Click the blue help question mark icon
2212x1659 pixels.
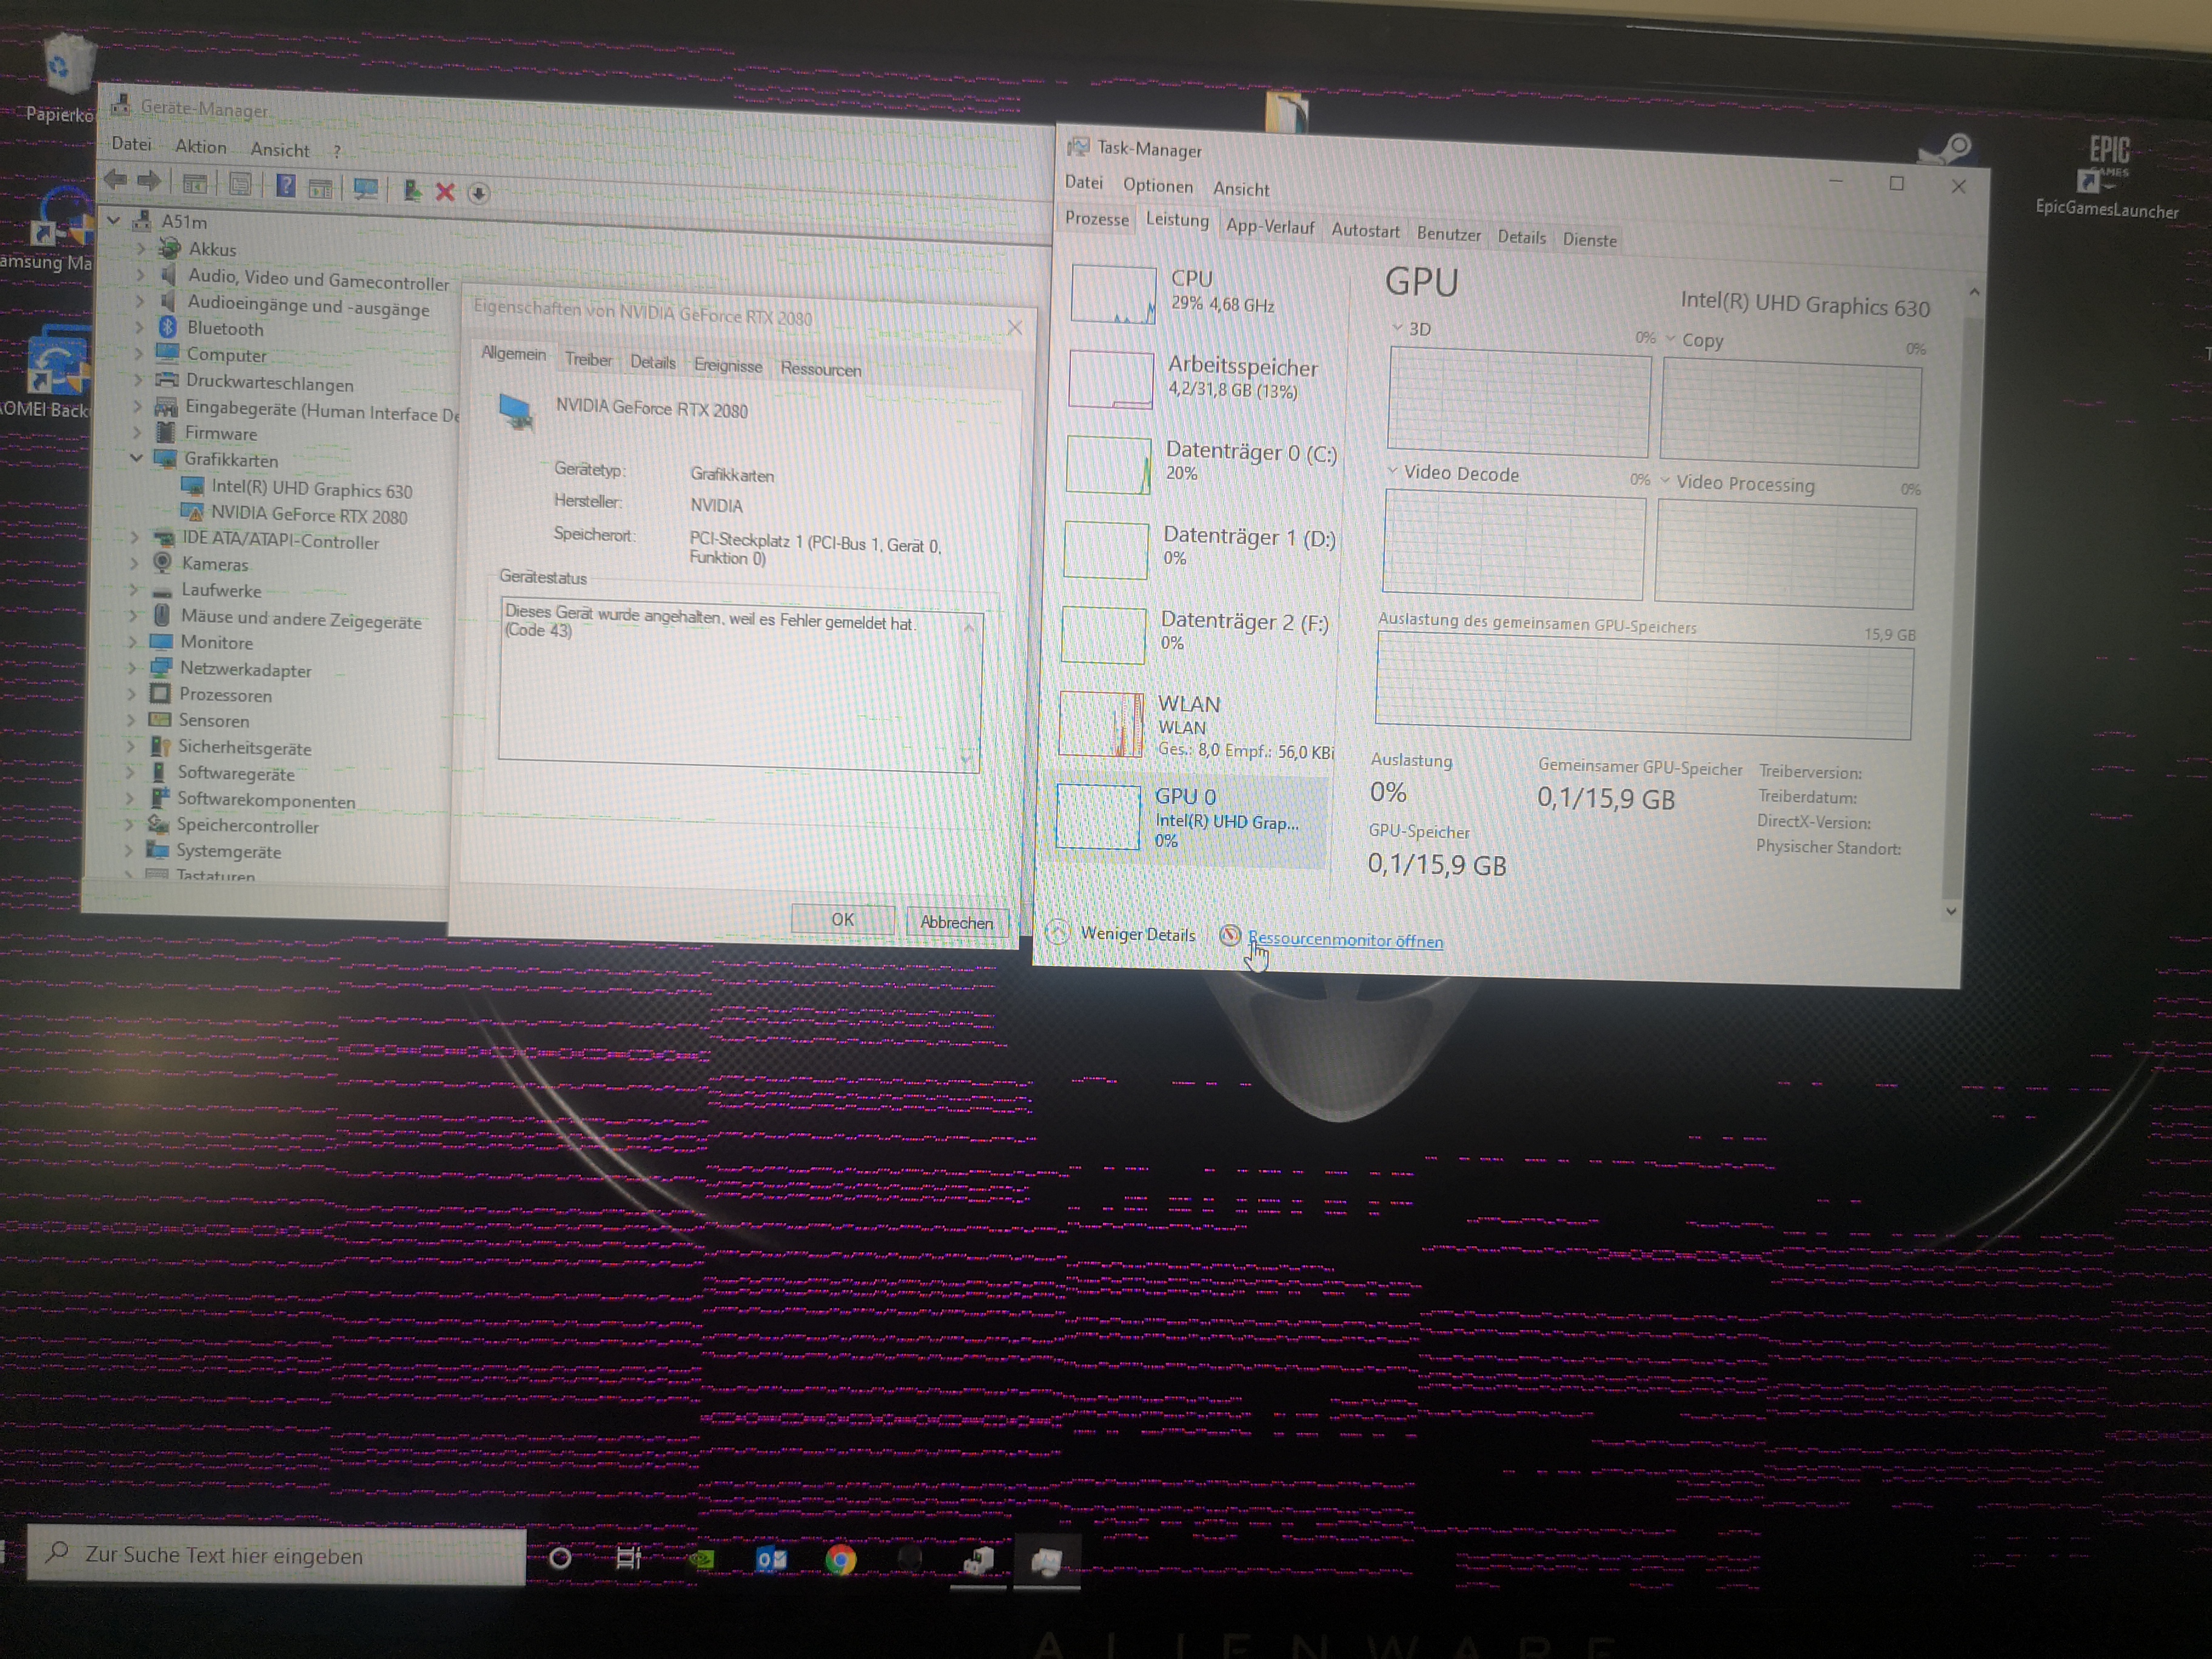pos(286,186)
